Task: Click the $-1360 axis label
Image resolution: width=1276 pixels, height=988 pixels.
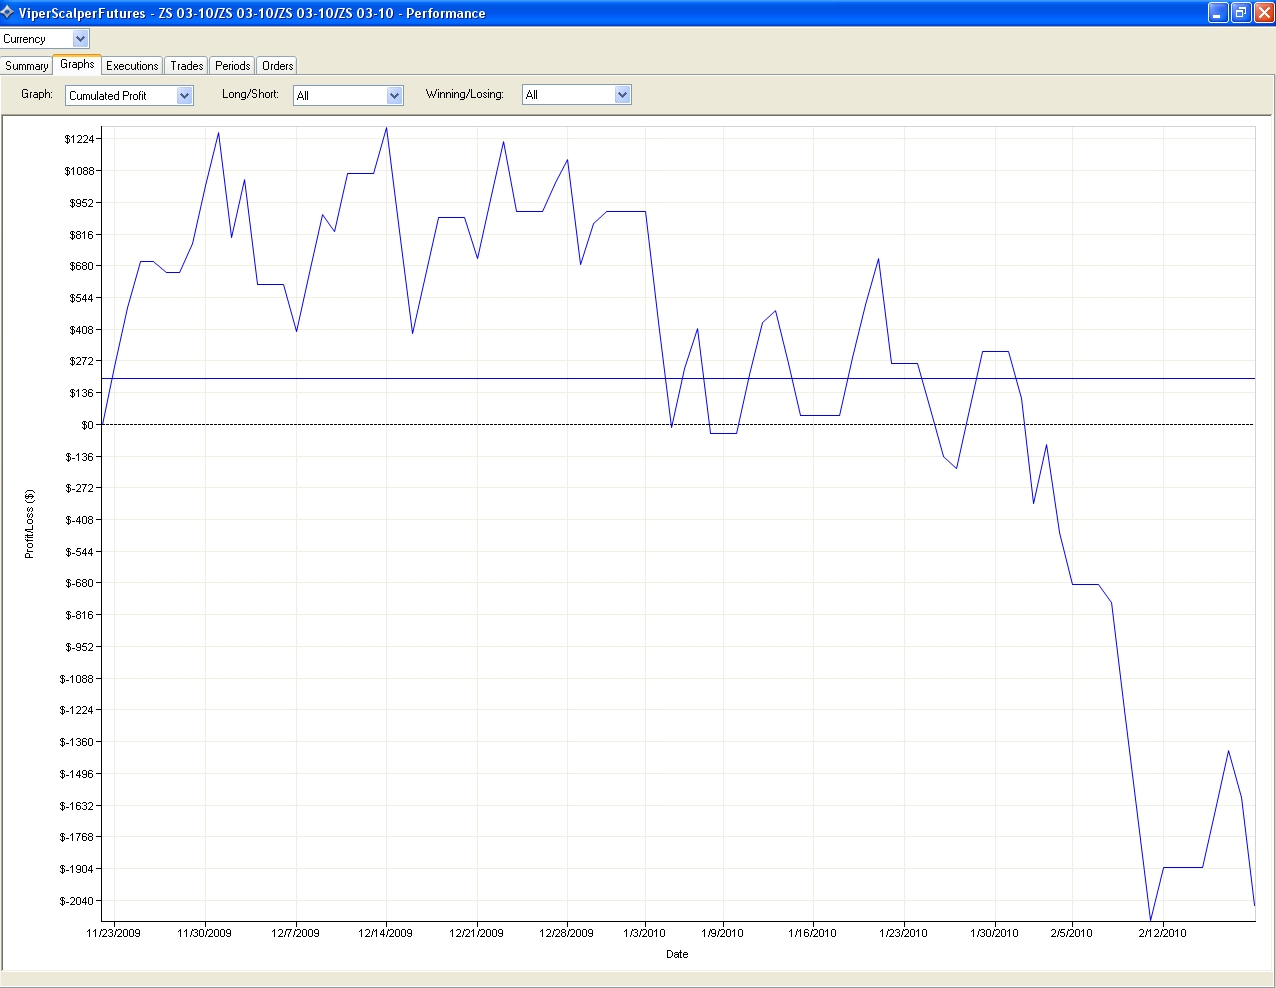Action: [77, 742]
